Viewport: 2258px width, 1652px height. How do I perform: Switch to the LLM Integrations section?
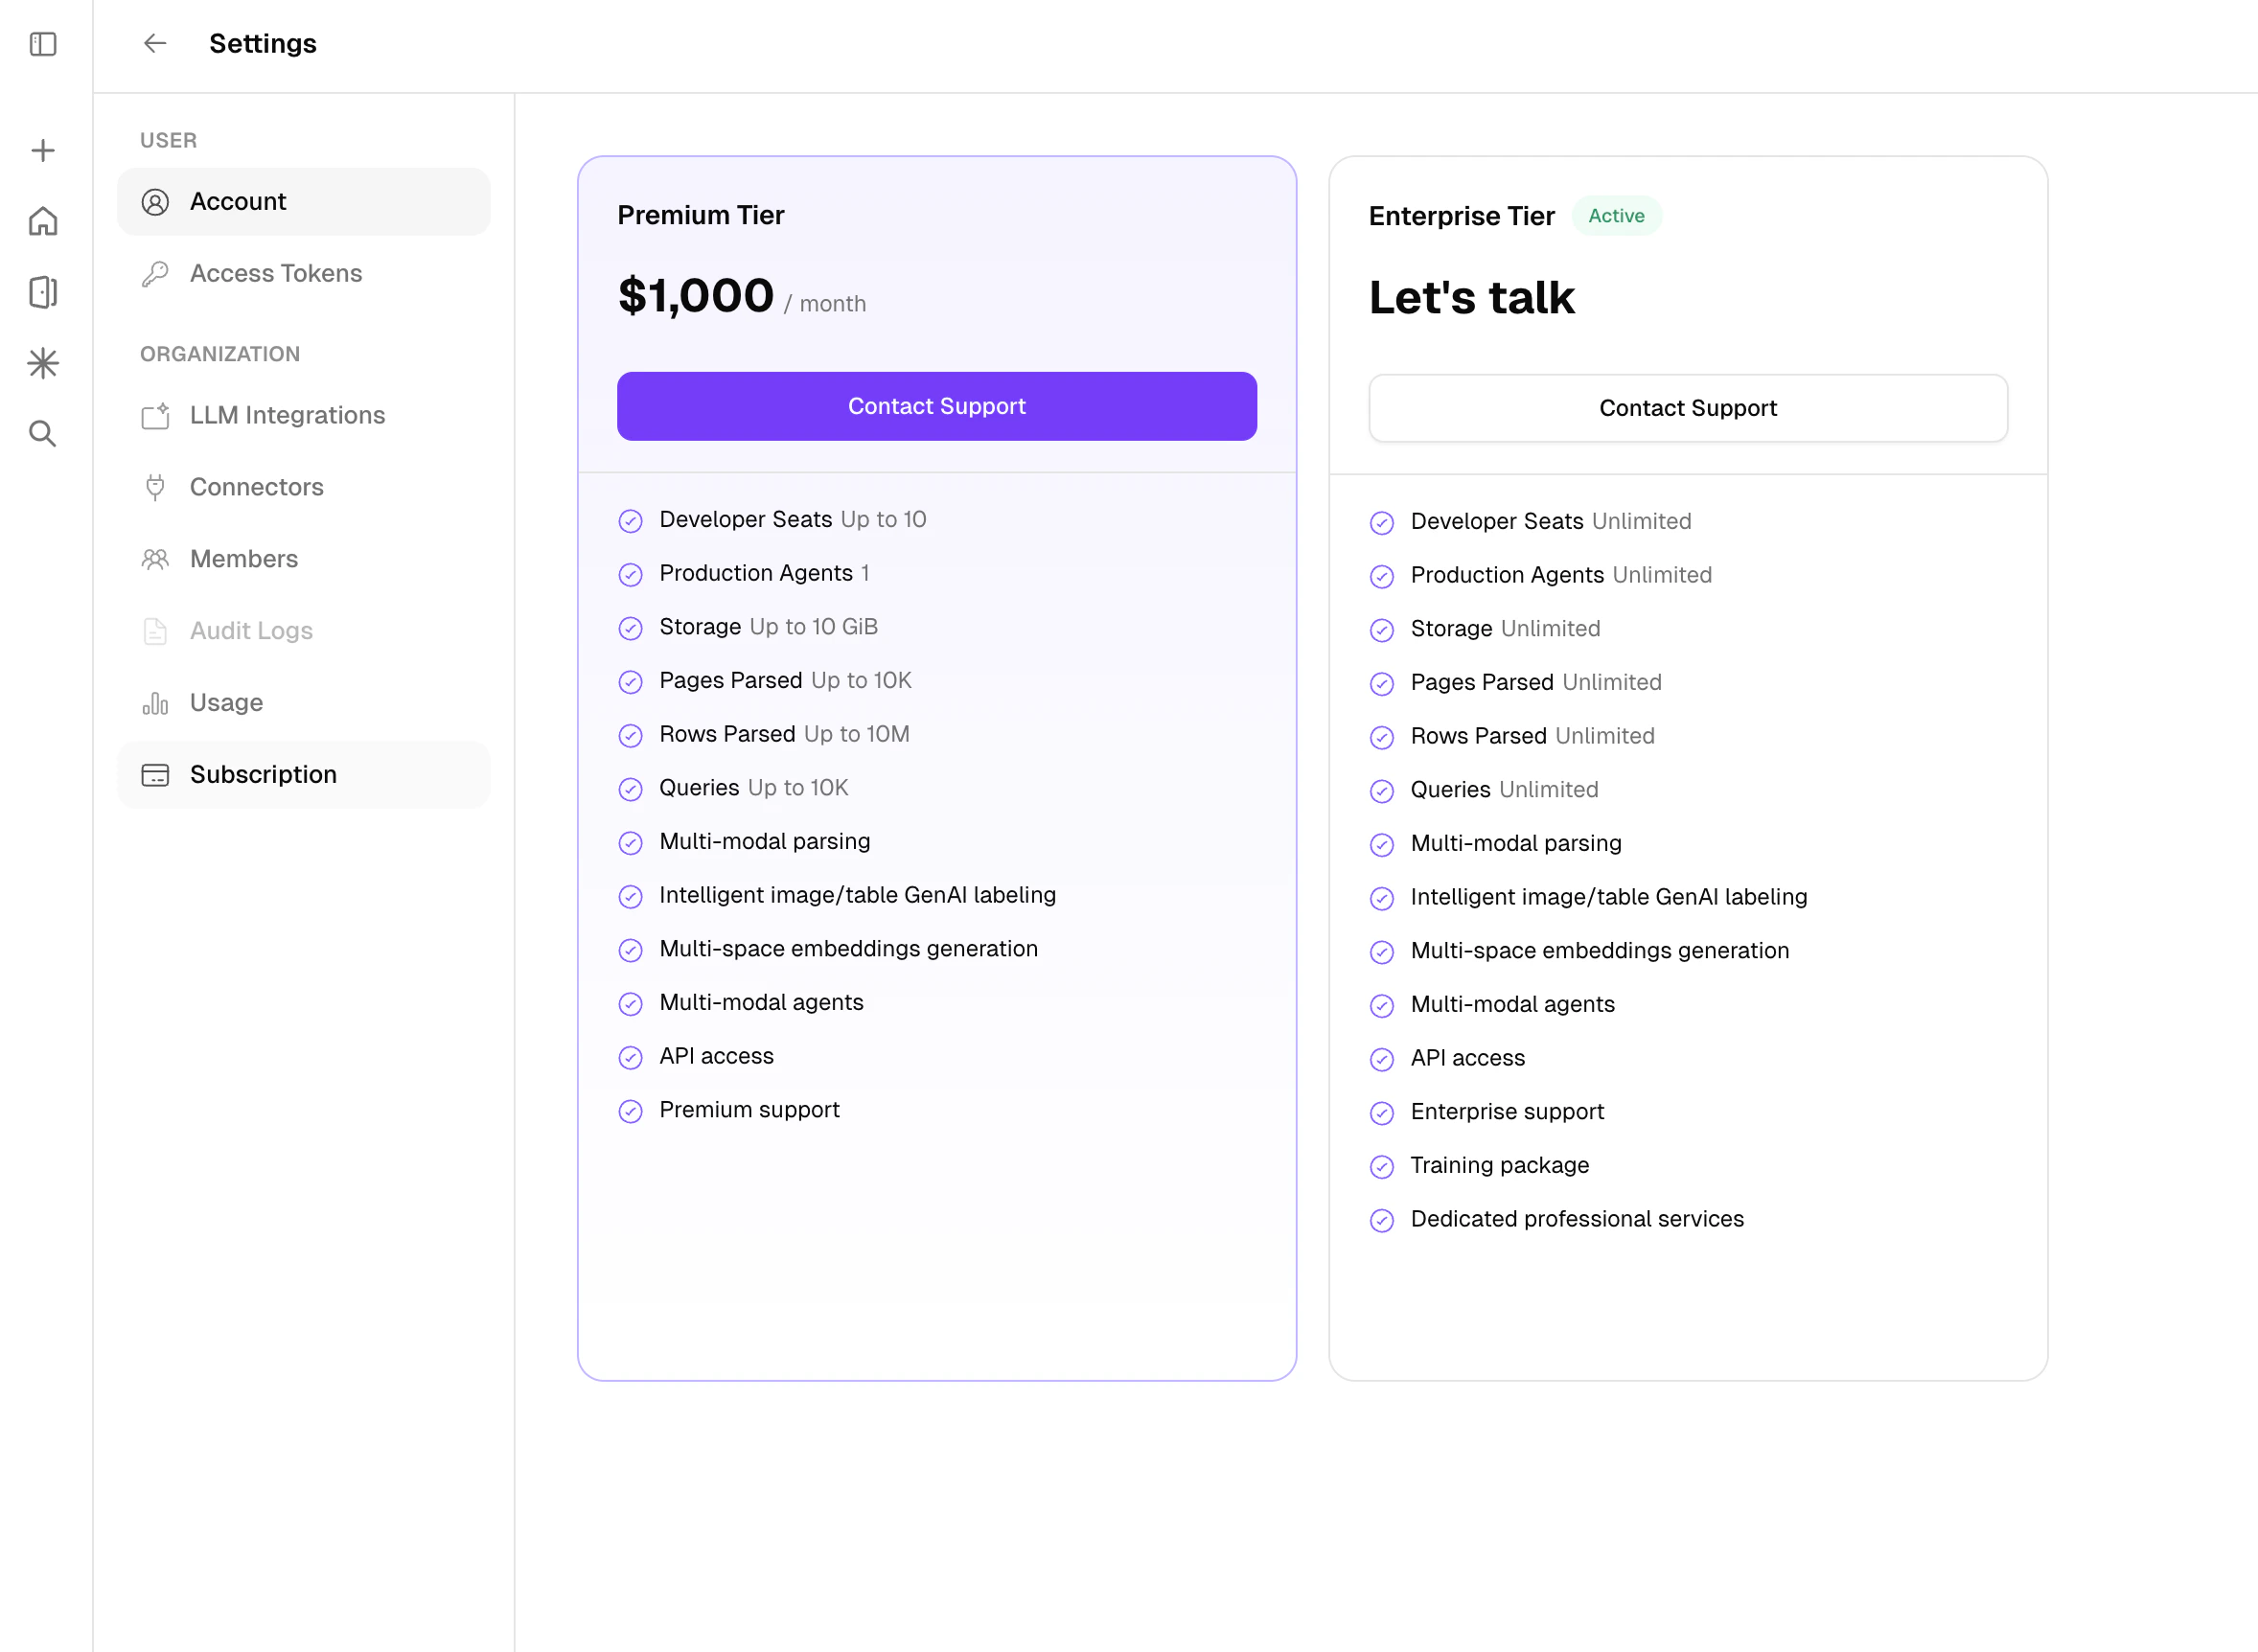pyautogui.click(x=287, y=415)
